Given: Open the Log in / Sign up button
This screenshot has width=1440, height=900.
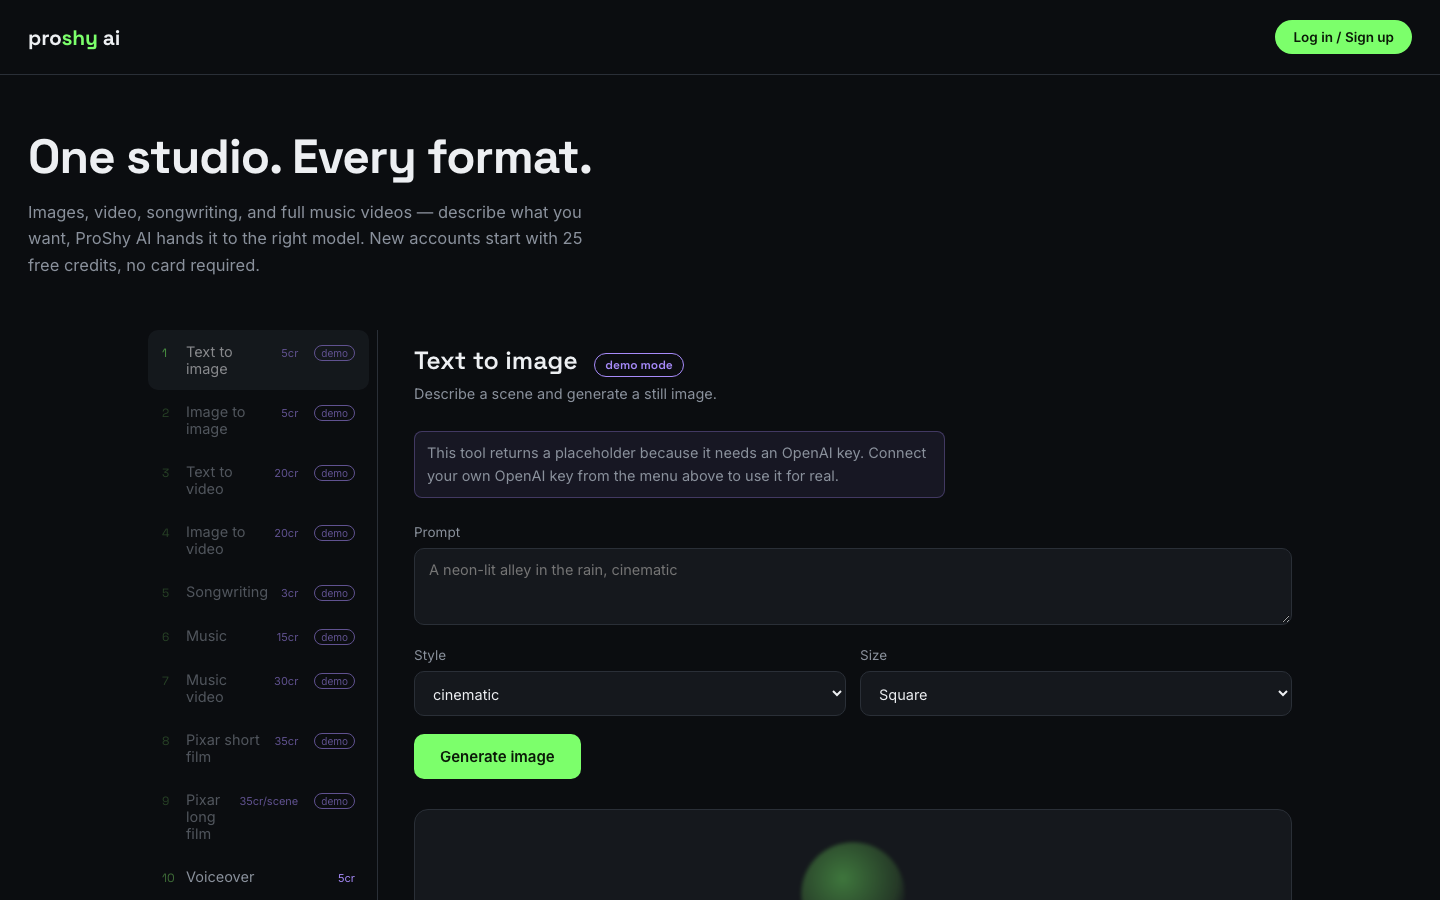Looking at the screenshot, I should tap(1343, 37).
